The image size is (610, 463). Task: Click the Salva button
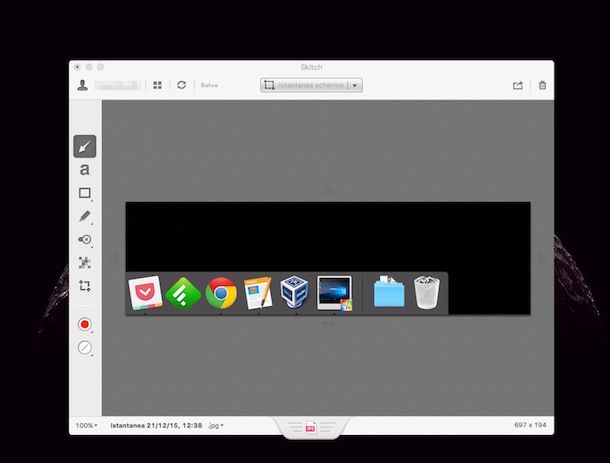click(209, 85)
